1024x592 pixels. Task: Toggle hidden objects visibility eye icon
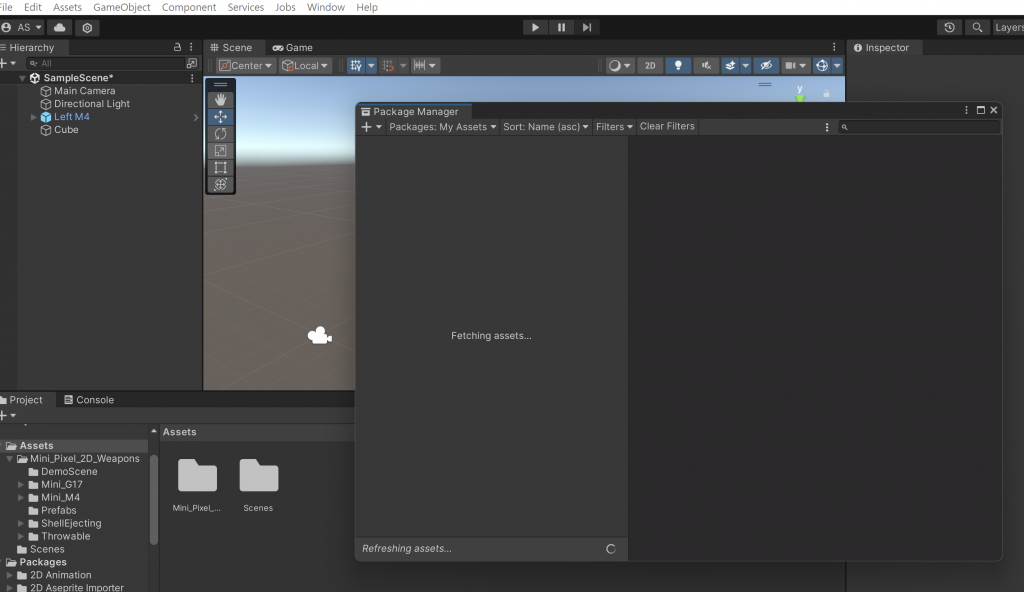point(766,65)
